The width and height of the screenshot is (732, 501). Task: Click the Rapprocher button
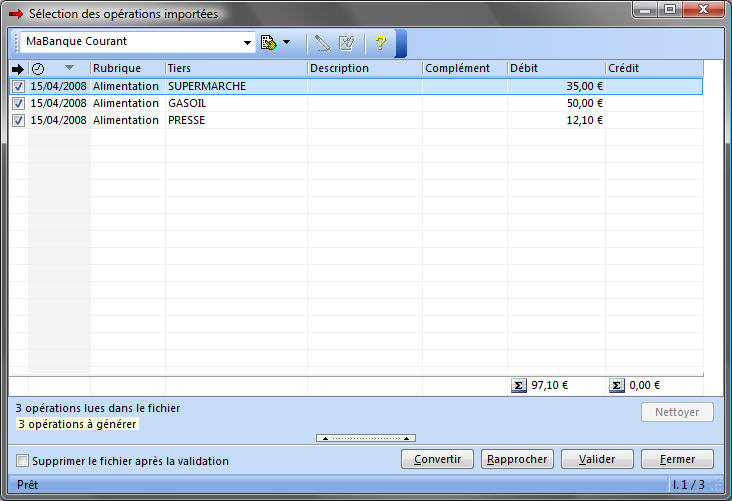(516, 459)
